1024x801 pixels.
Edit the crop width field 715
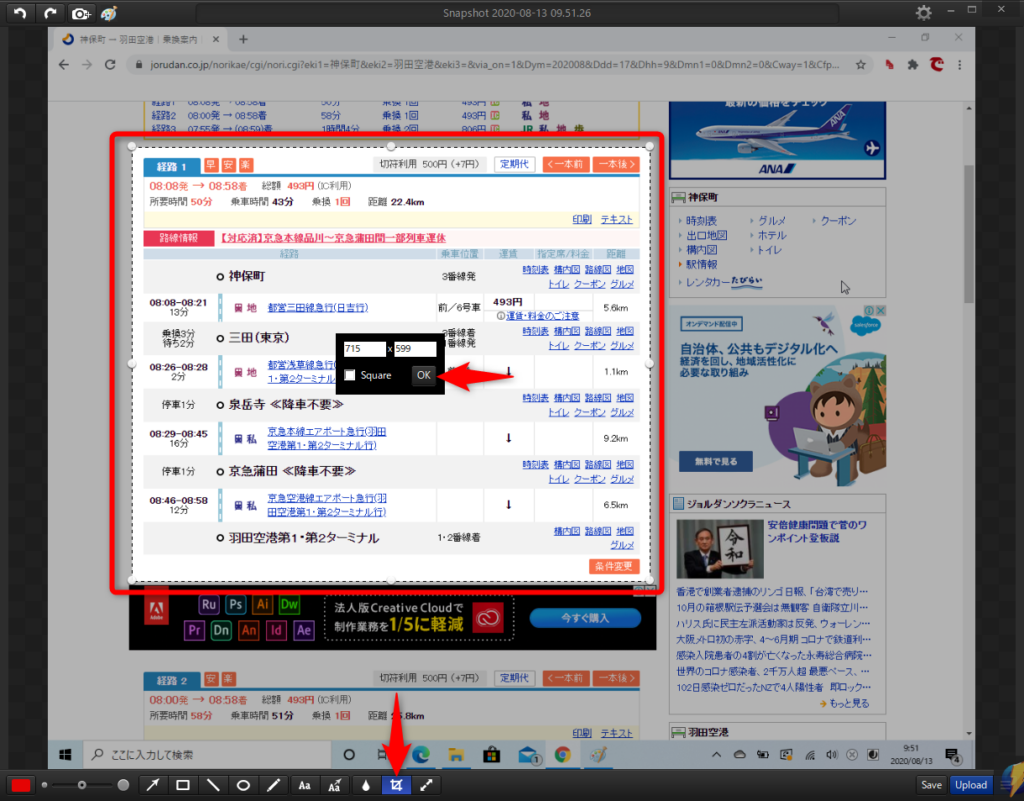click(x=364, y=349)
